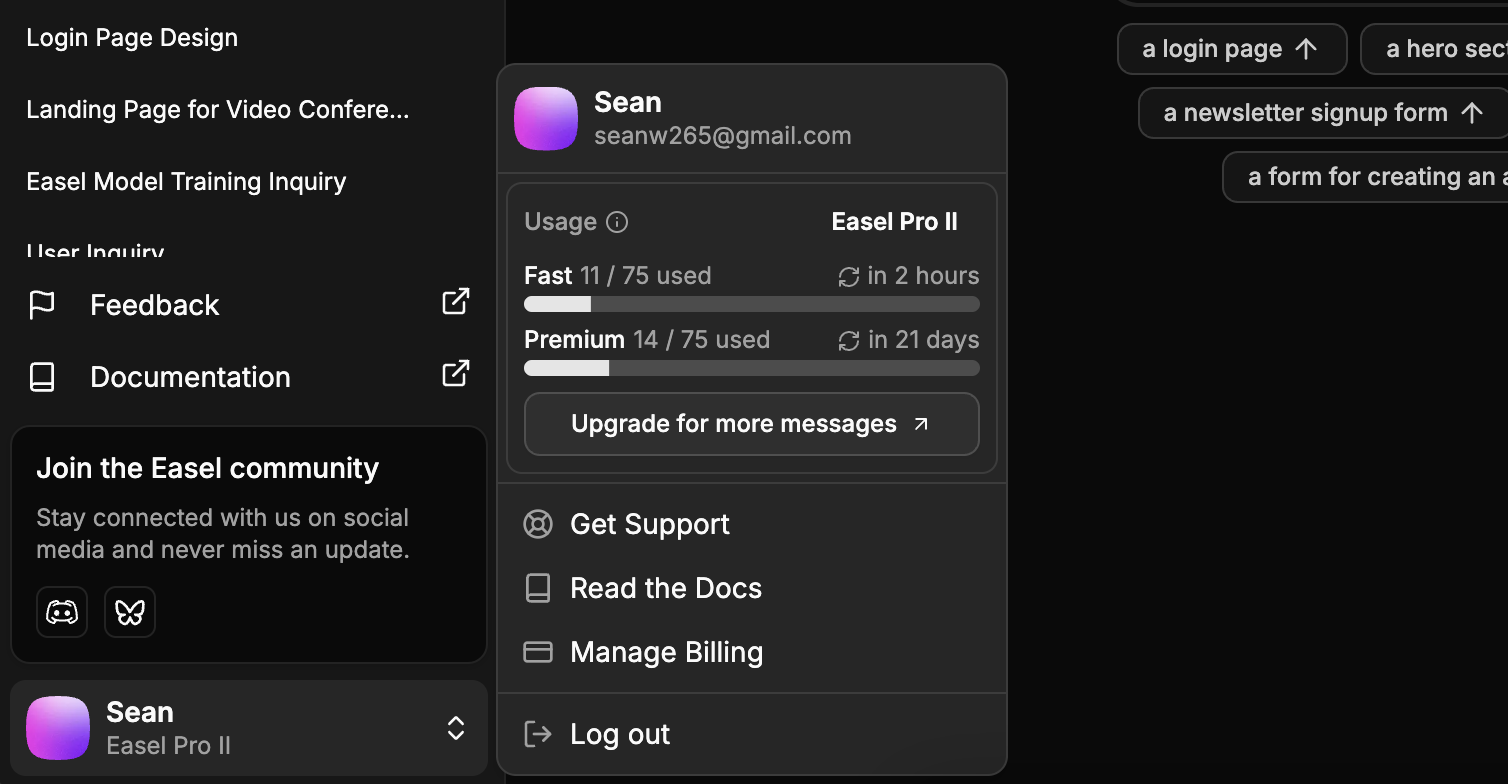This screenshot has height=784, width=1508.
Task: Select the Login Page Design chat
Action: coord(132,37)
